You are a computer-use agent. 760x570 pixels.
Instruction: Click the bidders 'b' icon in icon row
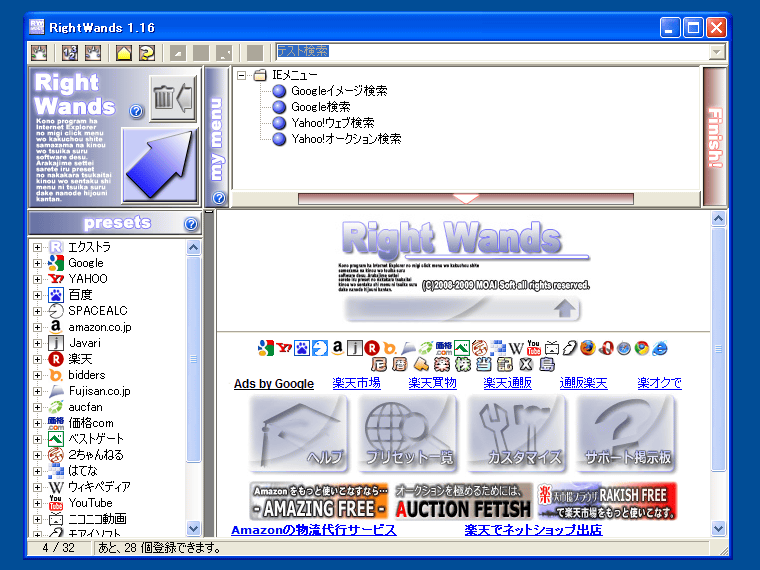389,348
